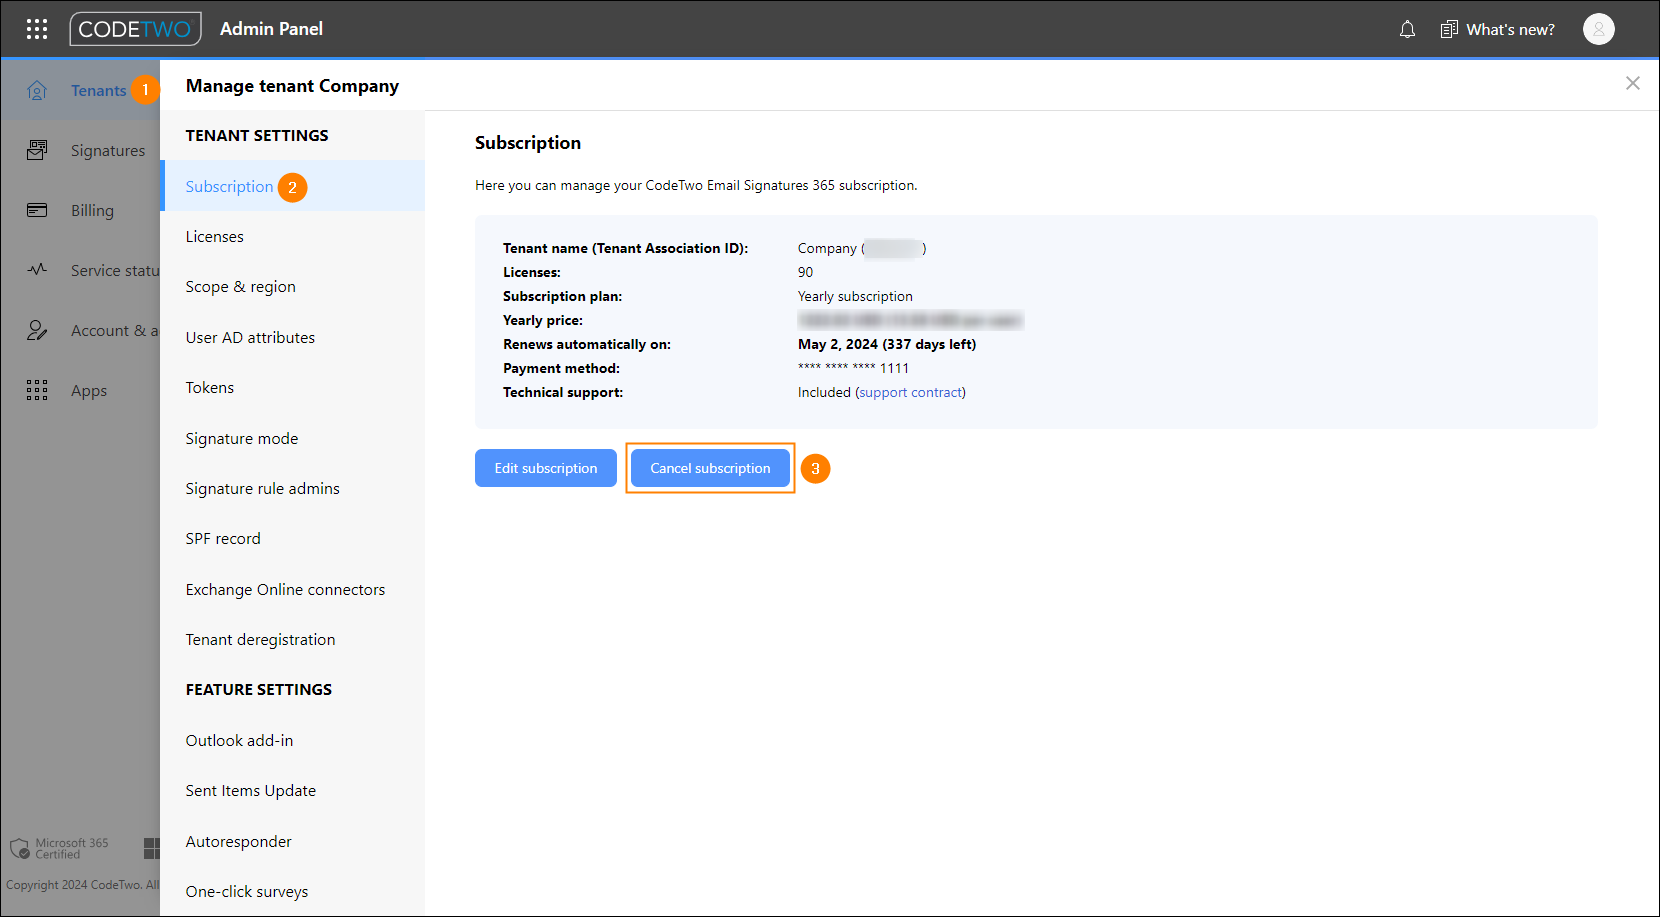The width and height of the screenshot is (1660, 917).
Task: Click the CodeTwo logo
Action: (x=135, y=28)
